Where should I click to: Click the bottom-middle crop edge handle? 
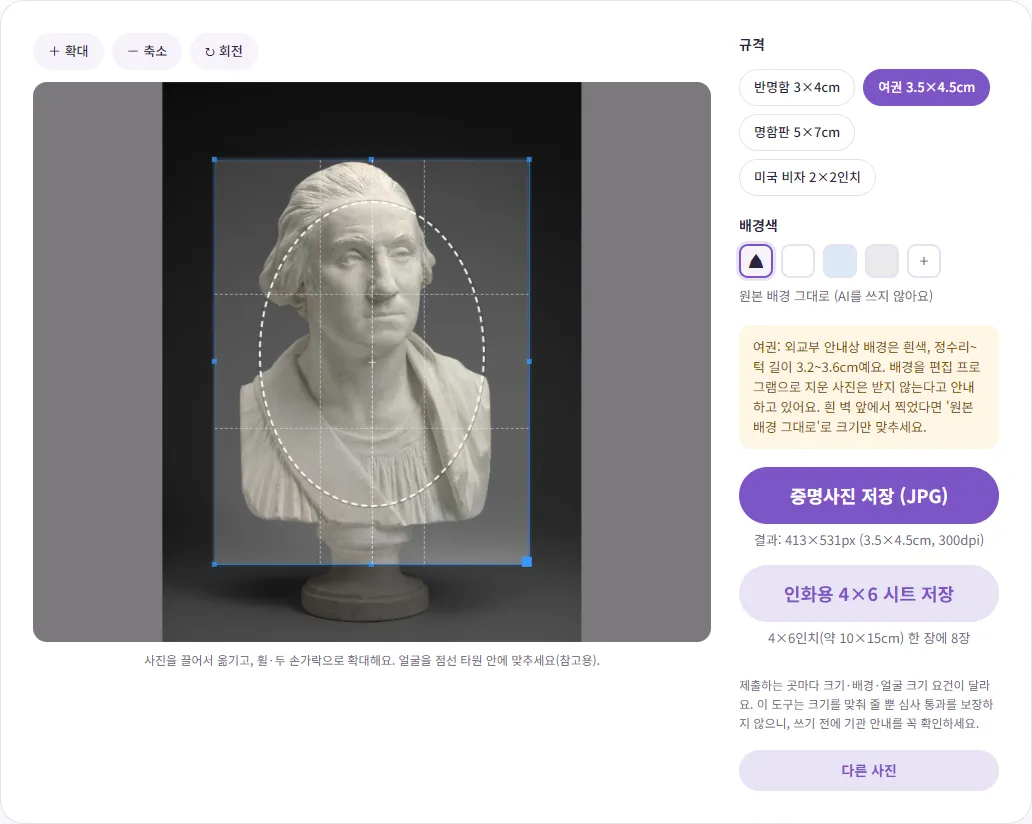point(372,564)
